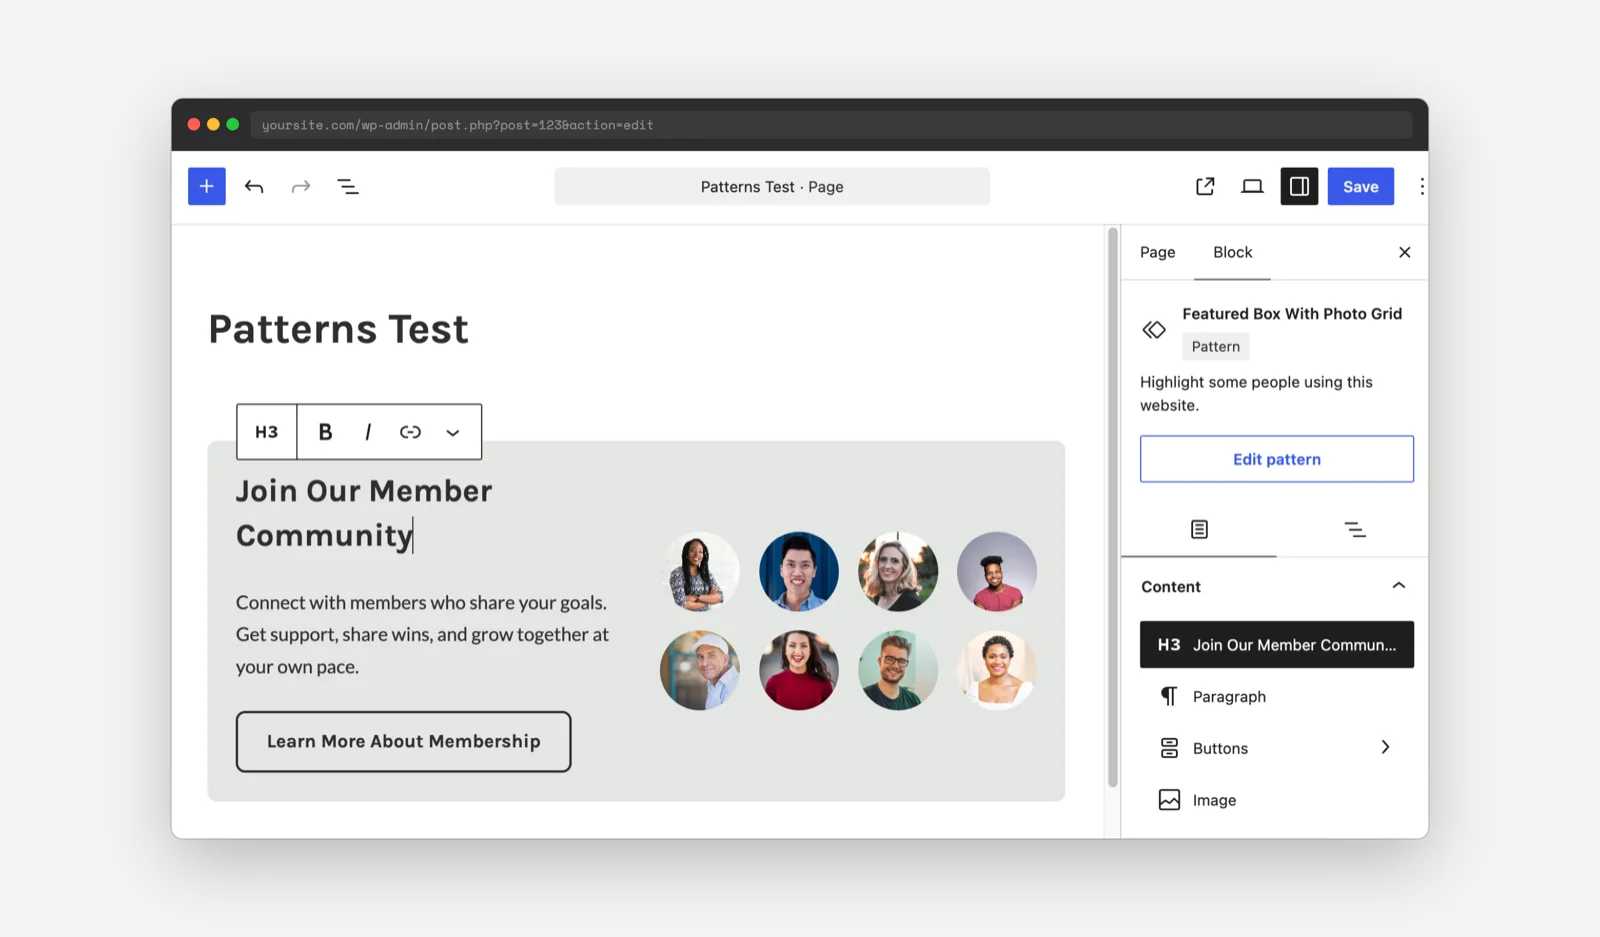Undo the last change
This screenshot has height=937, width=1600.
pyautogui.click(x=254, y=186)
